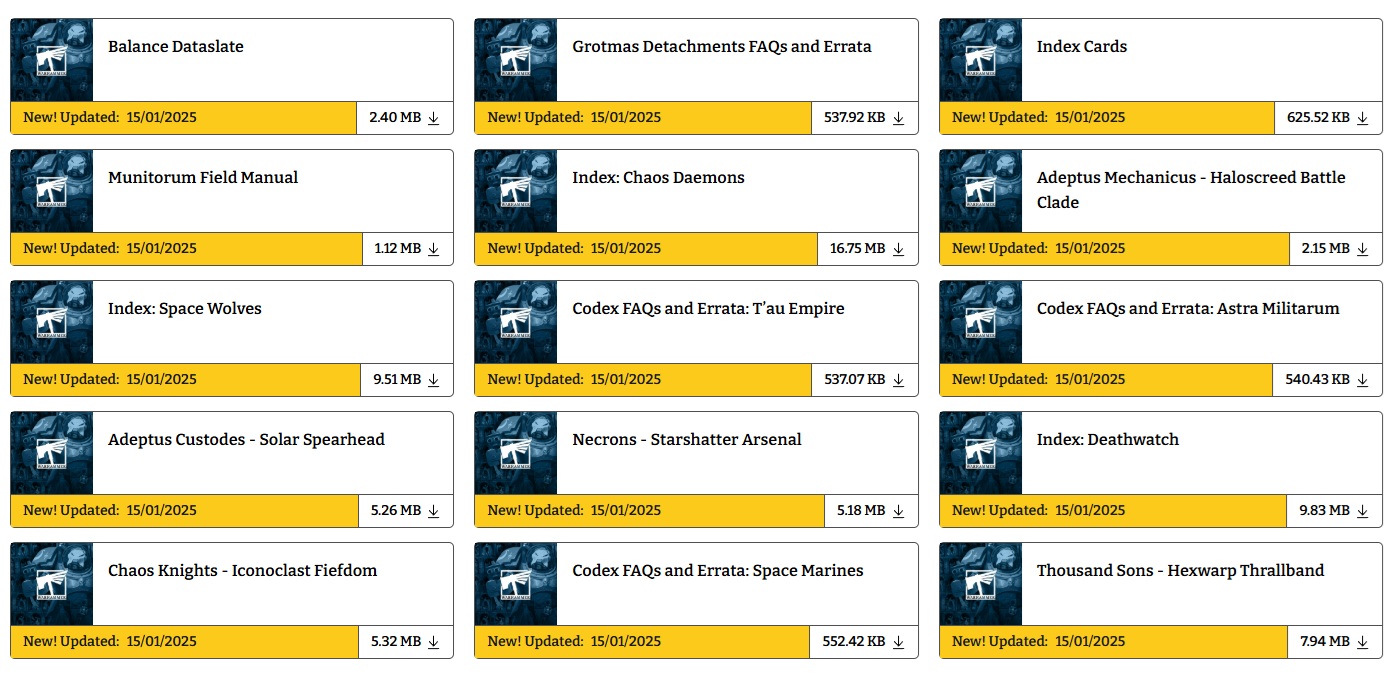Download Haloscreed Battle Clade via its arrow icon

pyautogui.click(x=1363, y=249)
